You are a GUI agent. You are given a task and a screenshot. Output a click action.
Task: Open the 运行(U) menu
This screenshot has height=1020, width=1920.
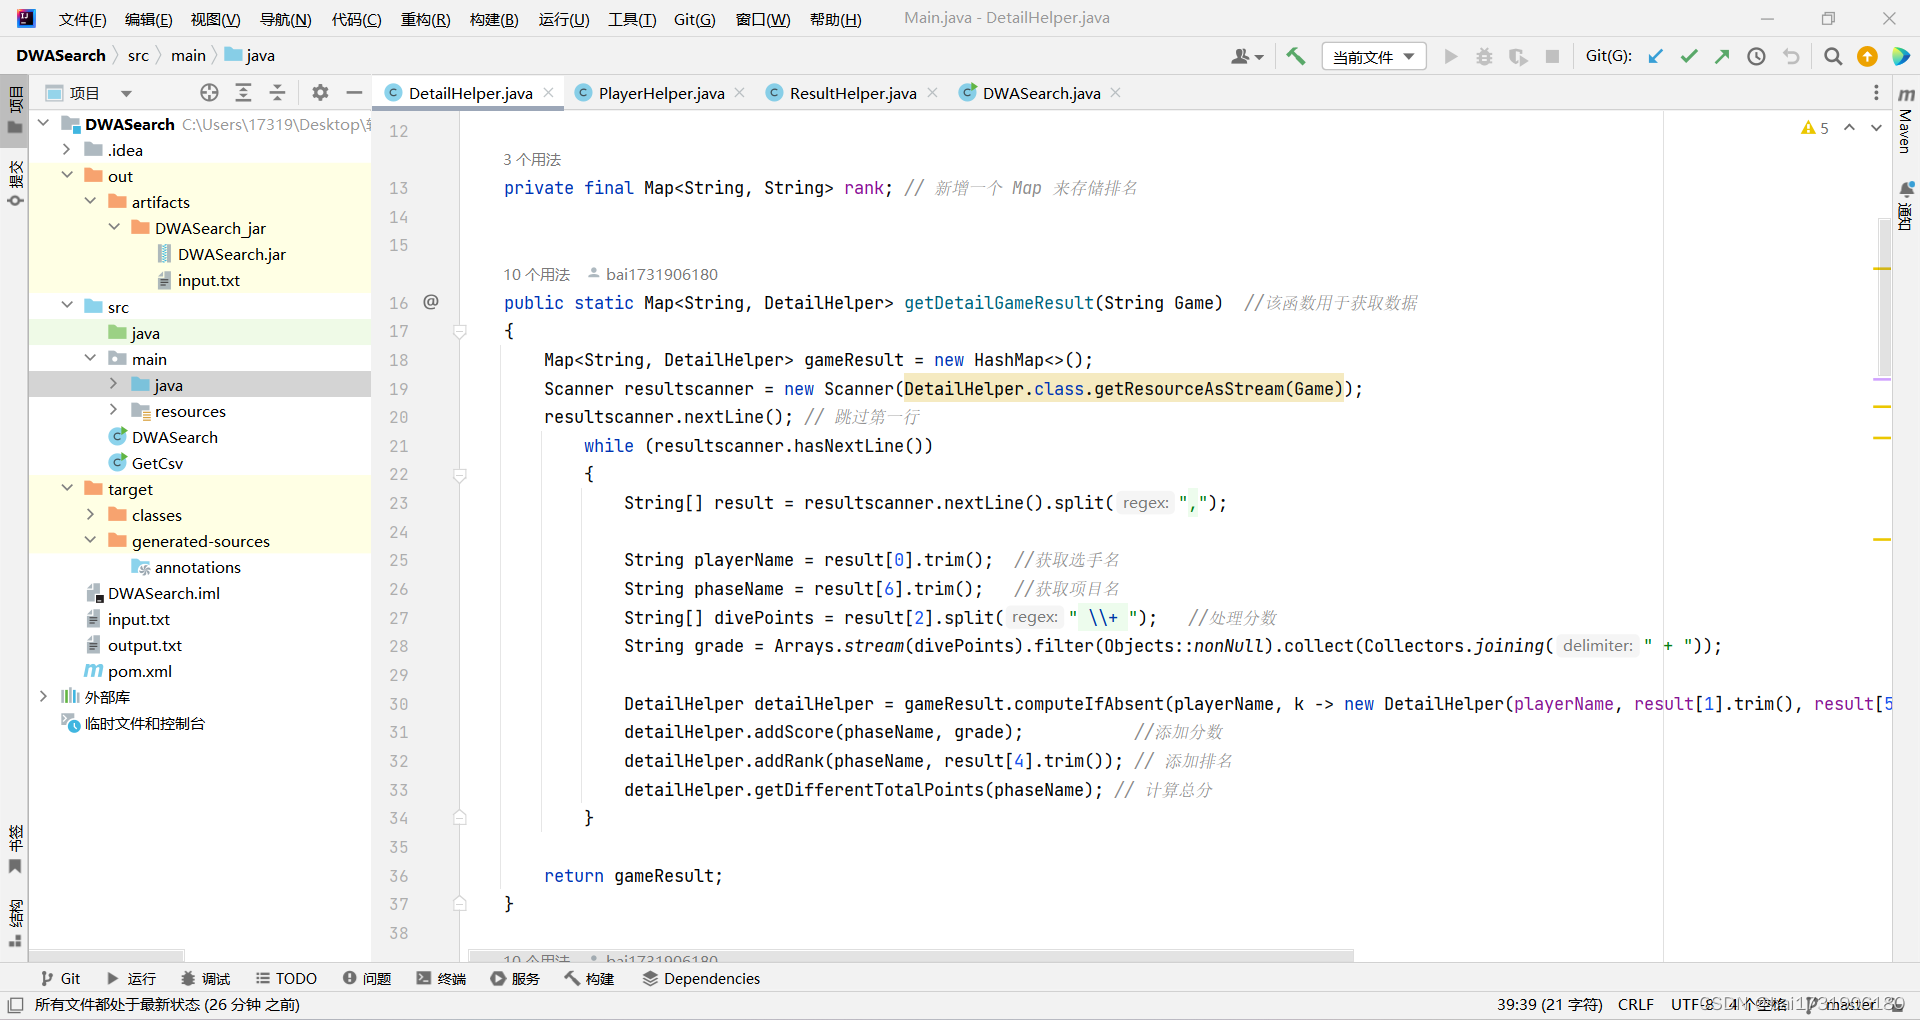point(564,19)
